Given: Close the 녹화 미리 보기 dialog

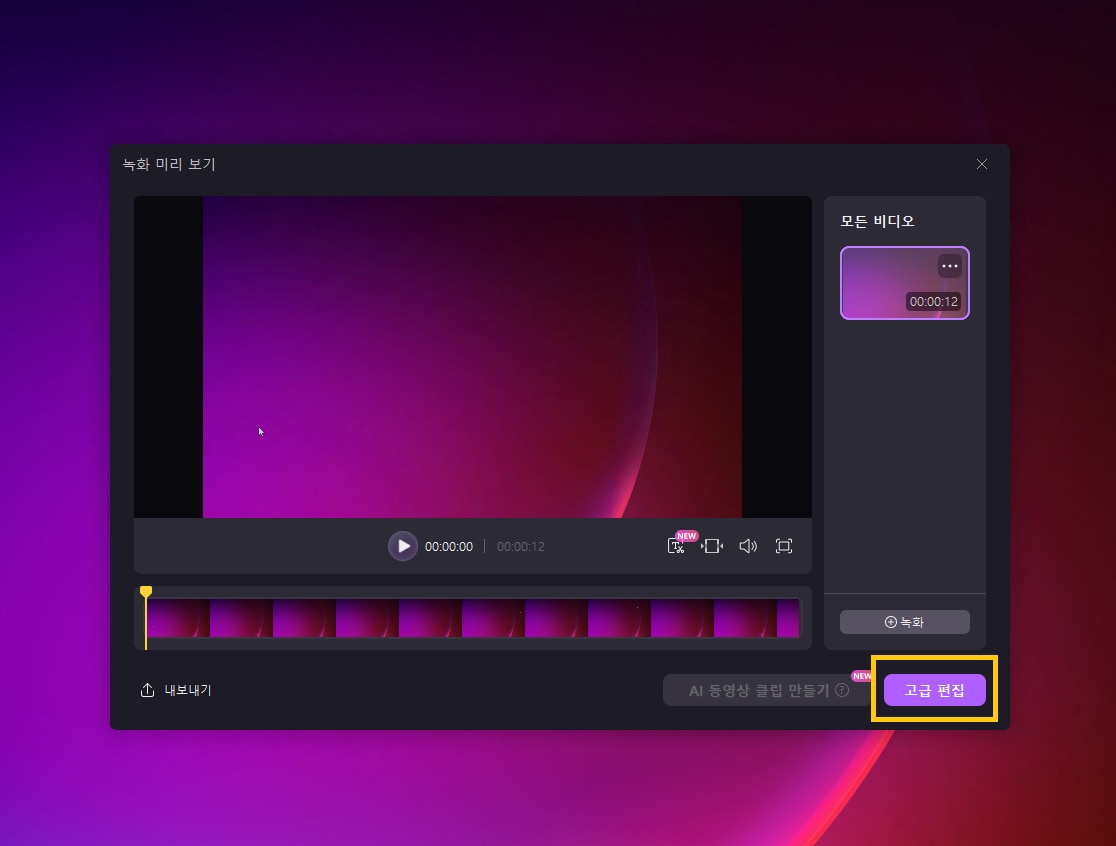Looking at the screenshot, I should (x=981, y=164).
